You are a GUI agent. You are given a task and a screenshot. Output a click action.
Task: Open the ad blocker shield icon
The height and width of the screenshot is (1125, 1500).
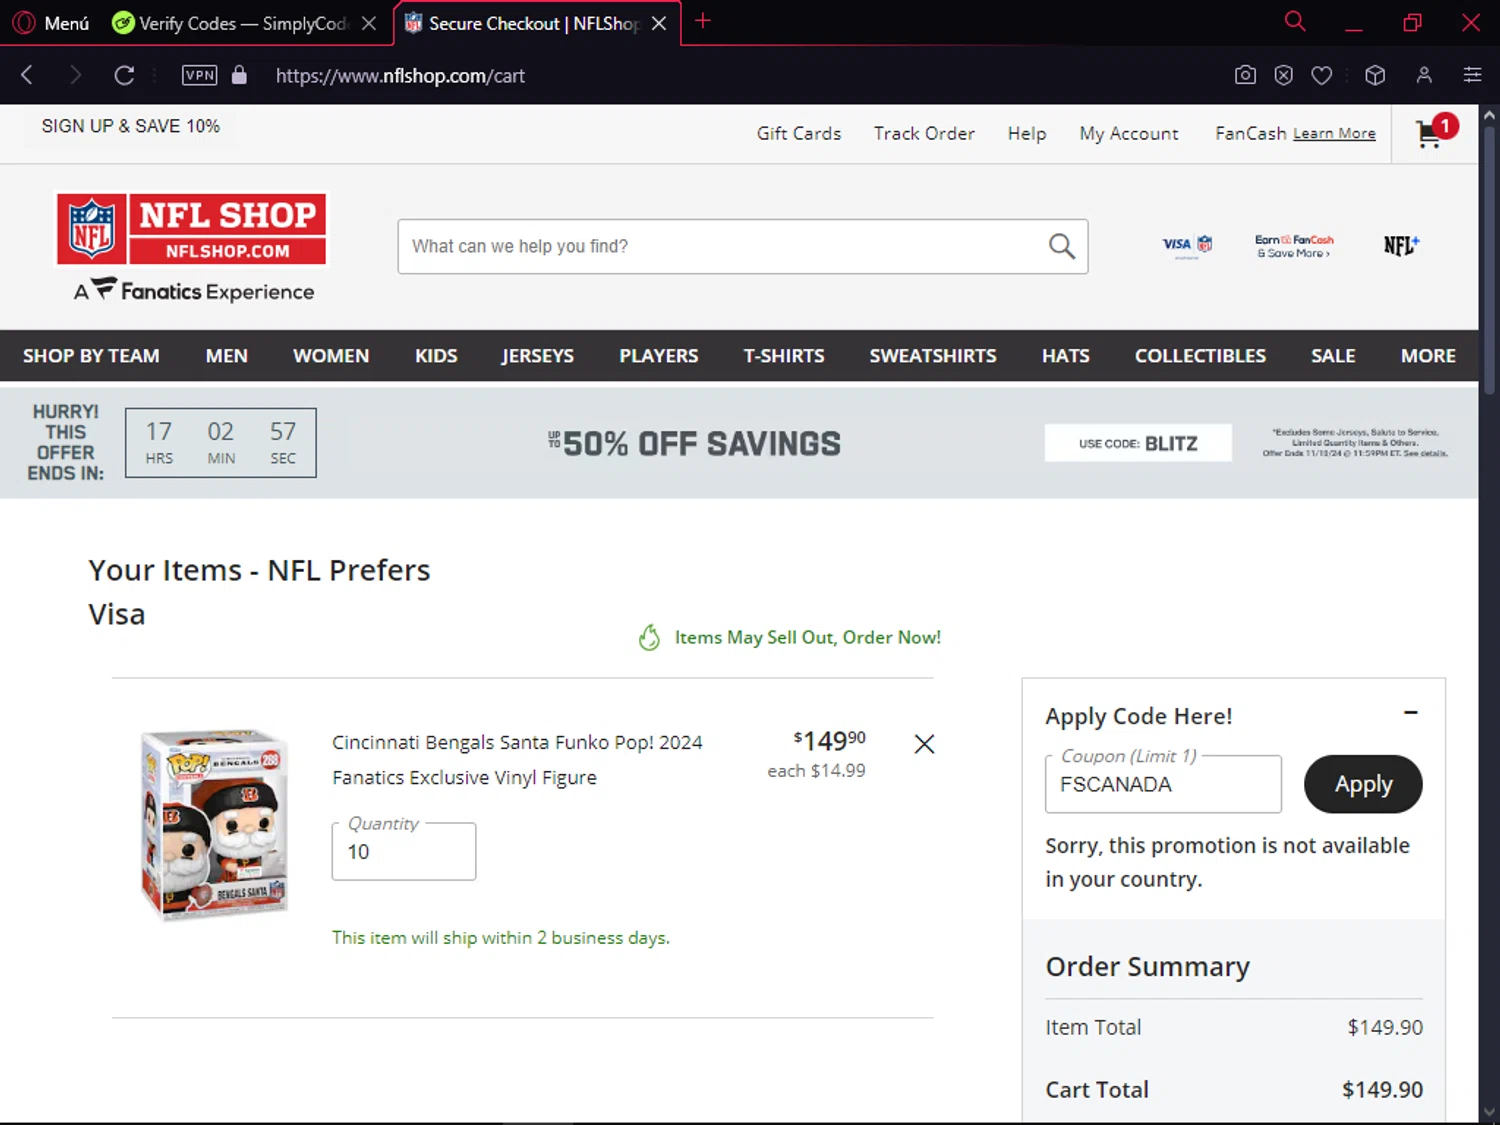(x=1284, y=75)
